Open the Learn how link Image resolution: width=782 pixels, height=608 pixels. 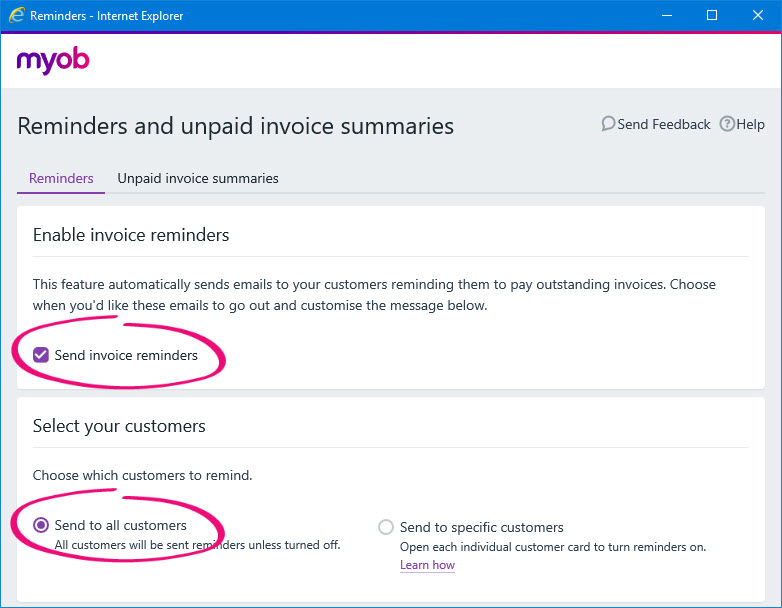pyautogui.click(x=427, y=565)
